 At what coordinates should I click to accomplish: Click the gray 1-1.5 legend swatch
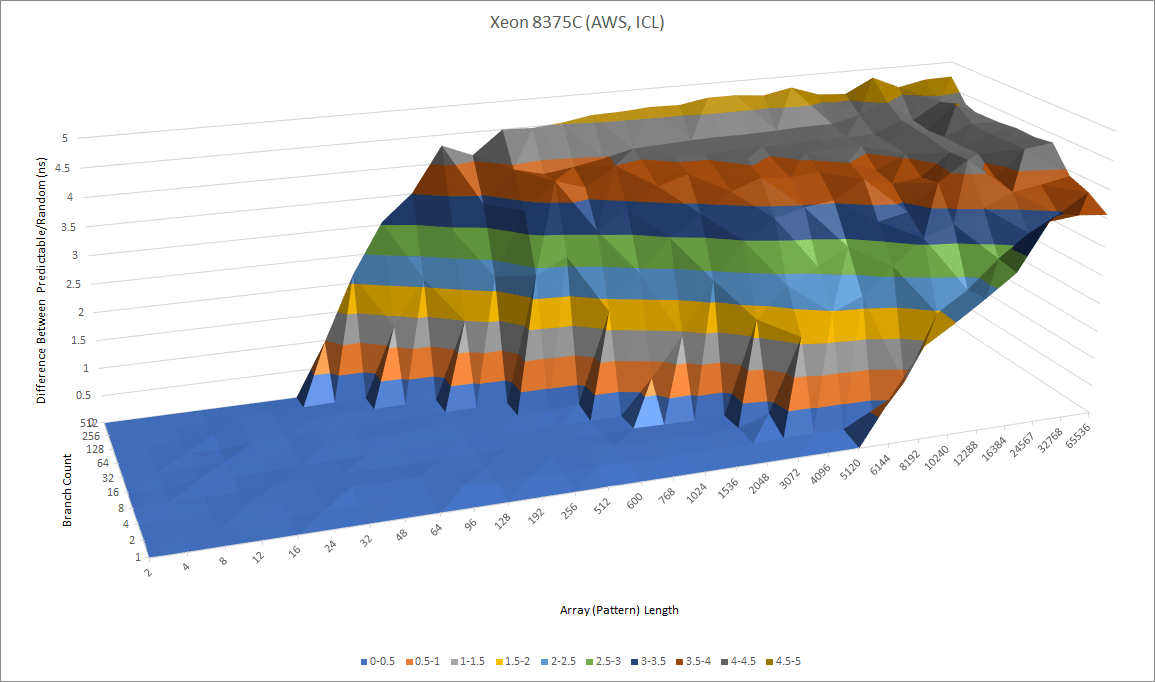tap(454, 661)
